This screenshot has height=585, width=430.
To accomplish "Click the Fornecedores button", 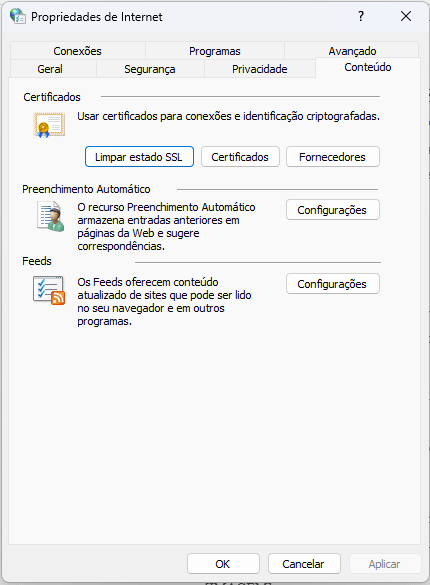I will (333, 157).
